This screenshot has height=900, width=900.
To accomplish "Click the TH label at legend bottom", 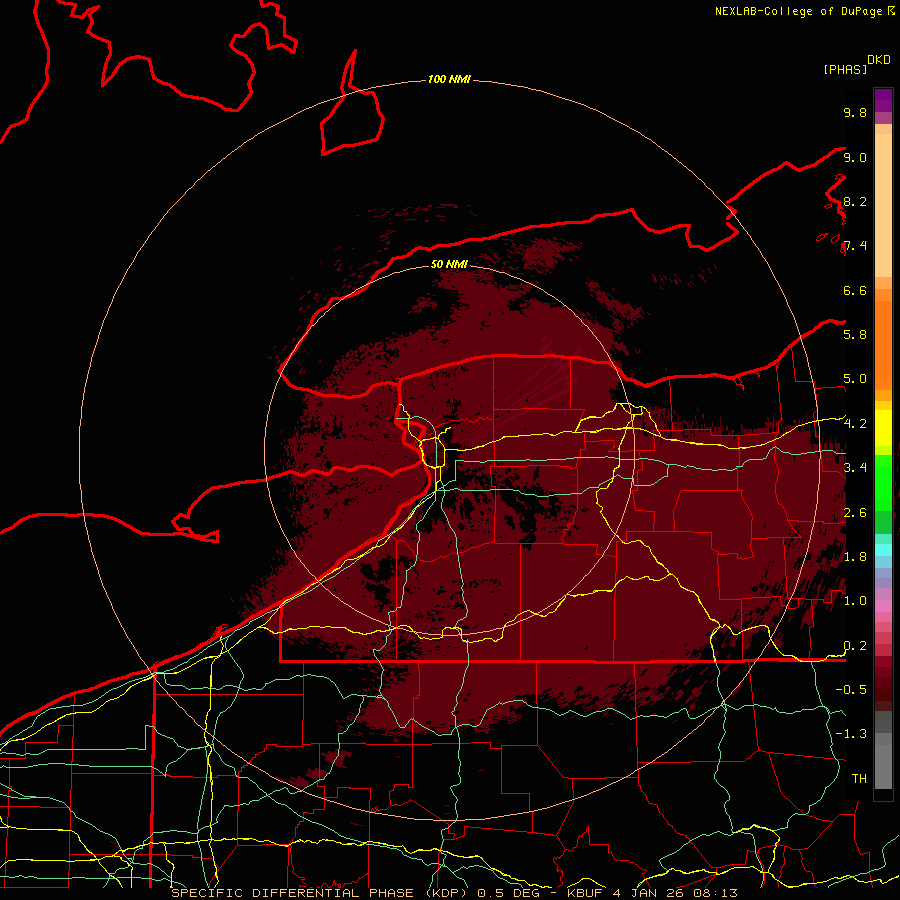I will coord(859,779).
